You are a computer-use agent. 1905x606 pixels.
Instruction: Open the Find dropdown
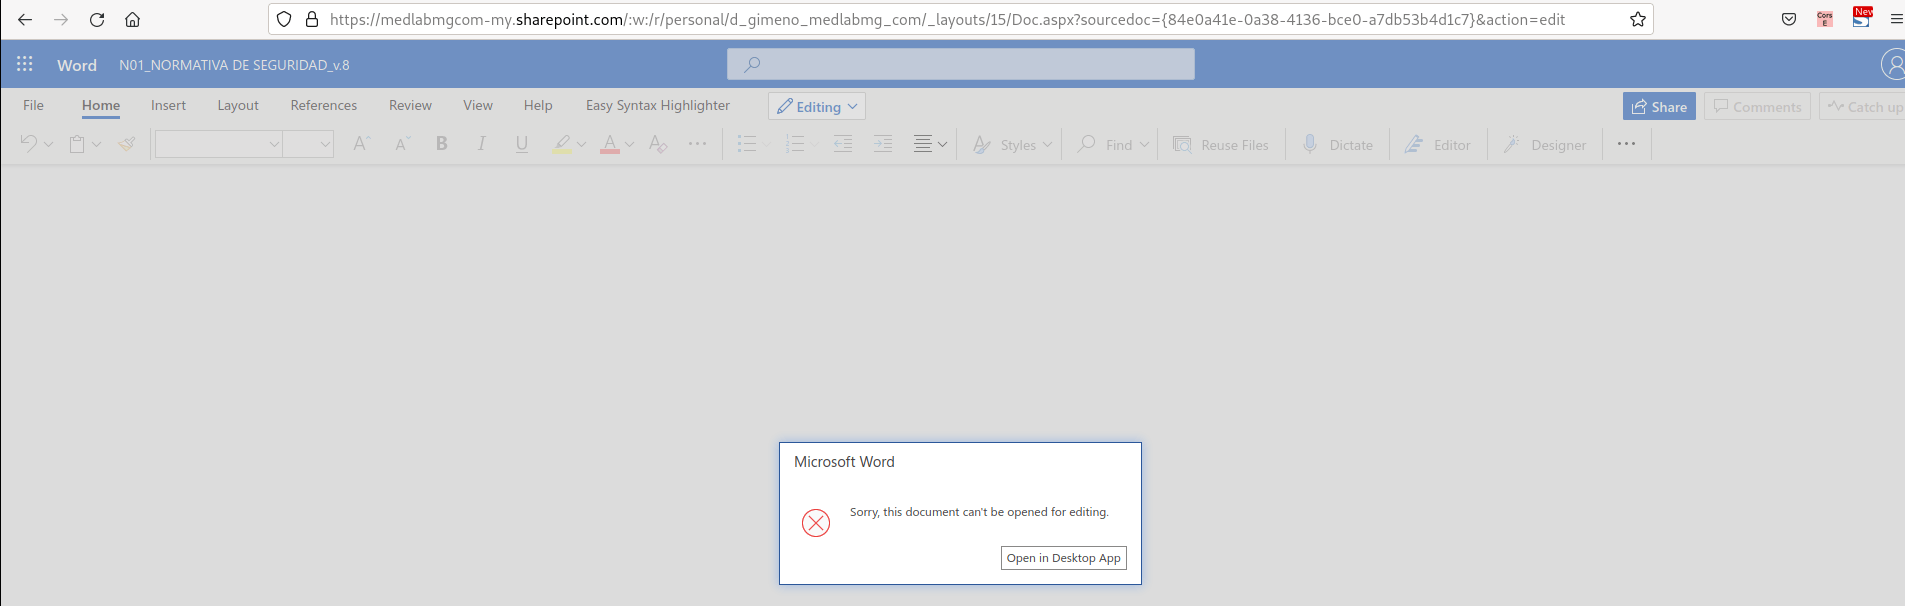pos(1113,144)
